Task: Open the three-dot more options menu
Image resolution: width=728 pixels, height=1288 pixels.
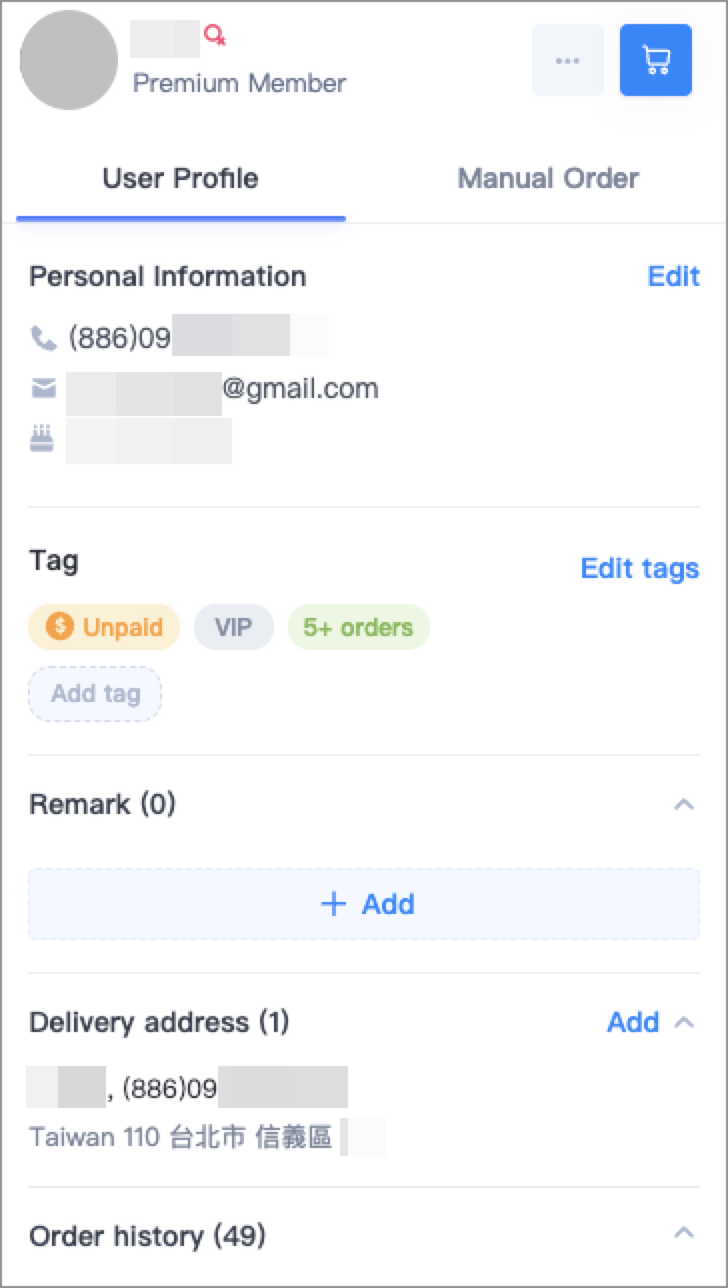Action: 568,60
